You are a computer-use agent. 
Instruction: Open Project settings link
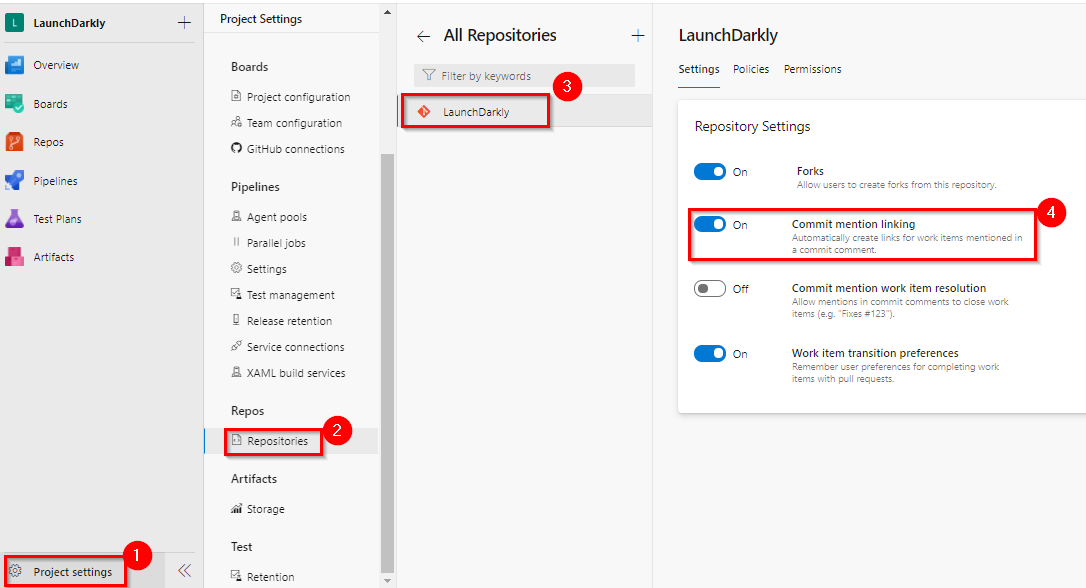(73, 572)
